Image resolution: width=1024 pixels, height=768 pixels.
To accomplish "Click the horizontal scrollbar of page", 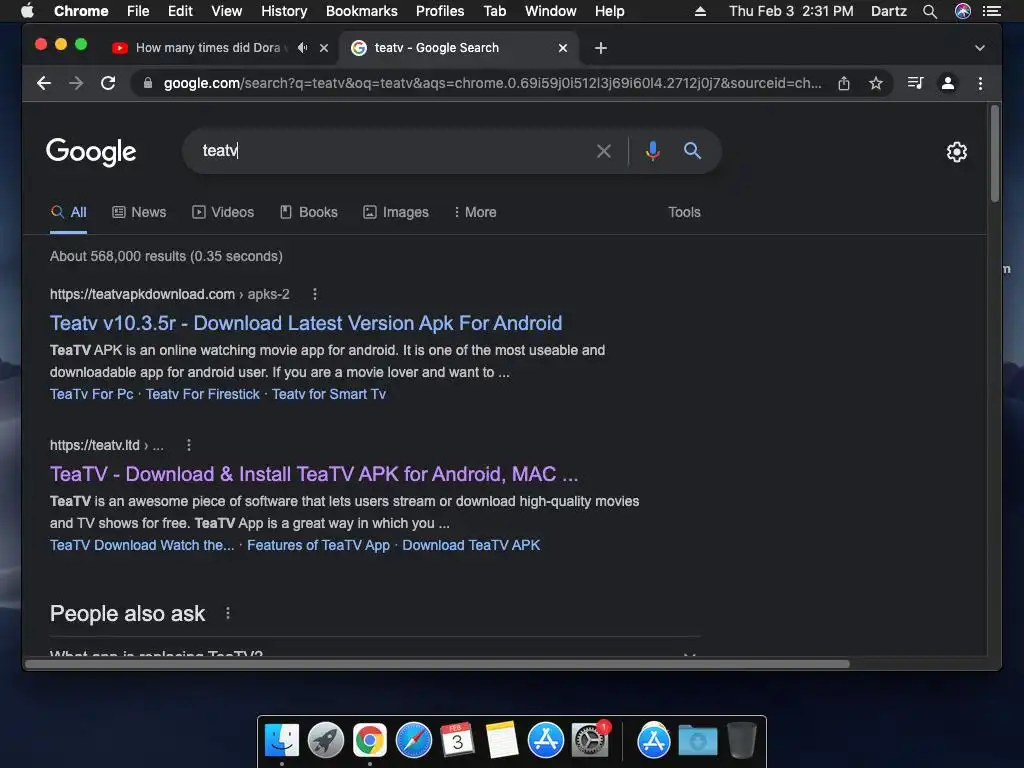I will [437, 664].
